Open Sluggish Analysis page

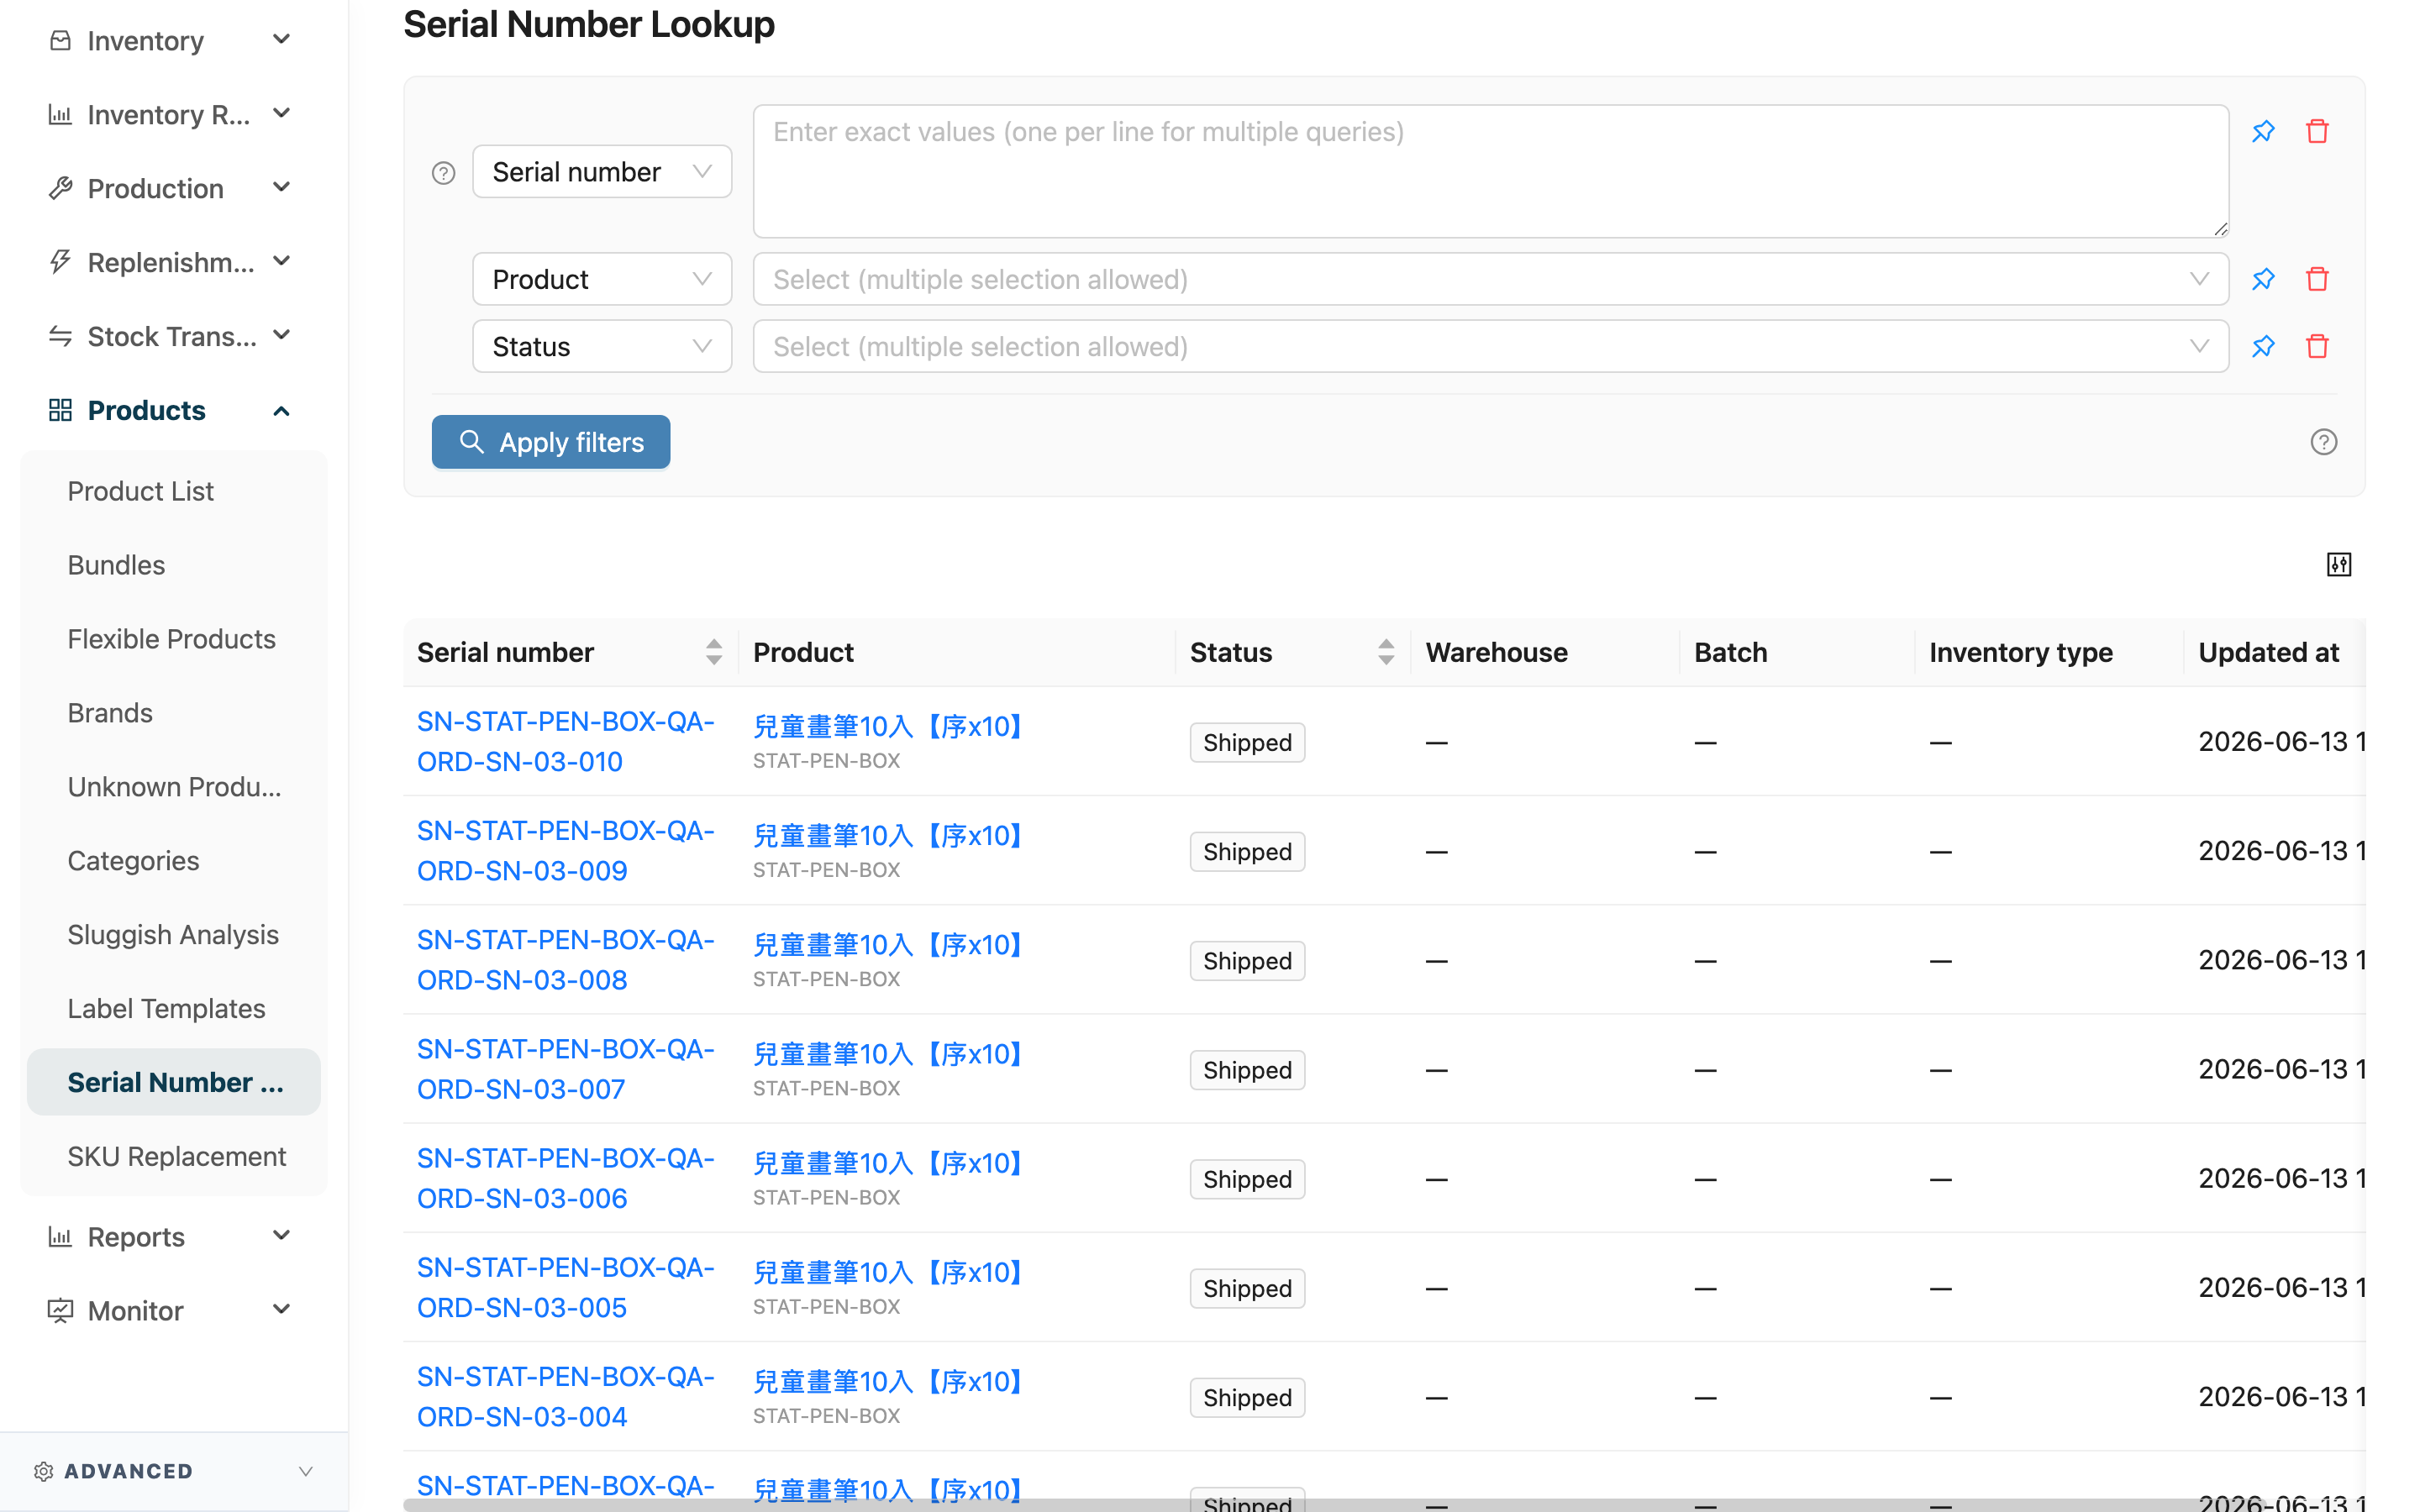(173, 935)
